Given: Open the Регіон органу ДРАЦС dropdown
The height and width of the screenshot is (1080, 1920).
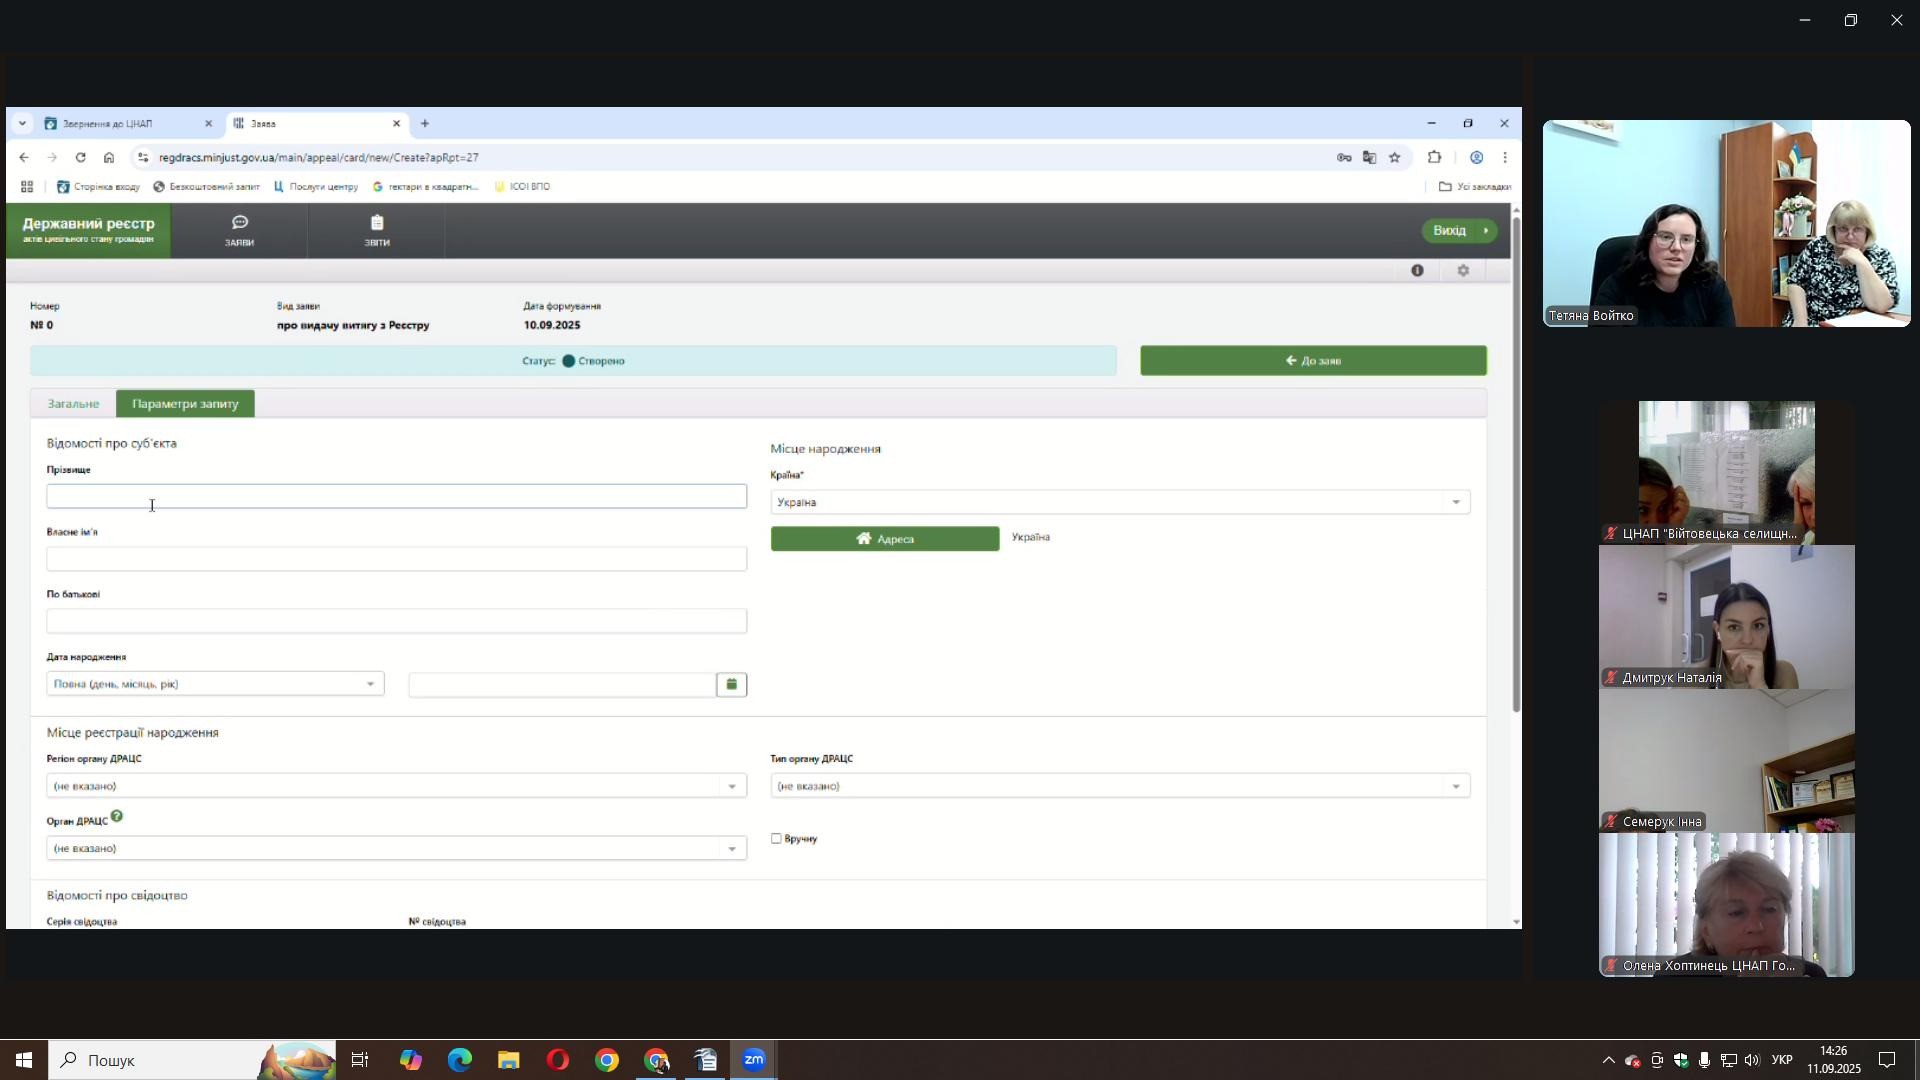Looking at the screenshot, I should 396,786.
